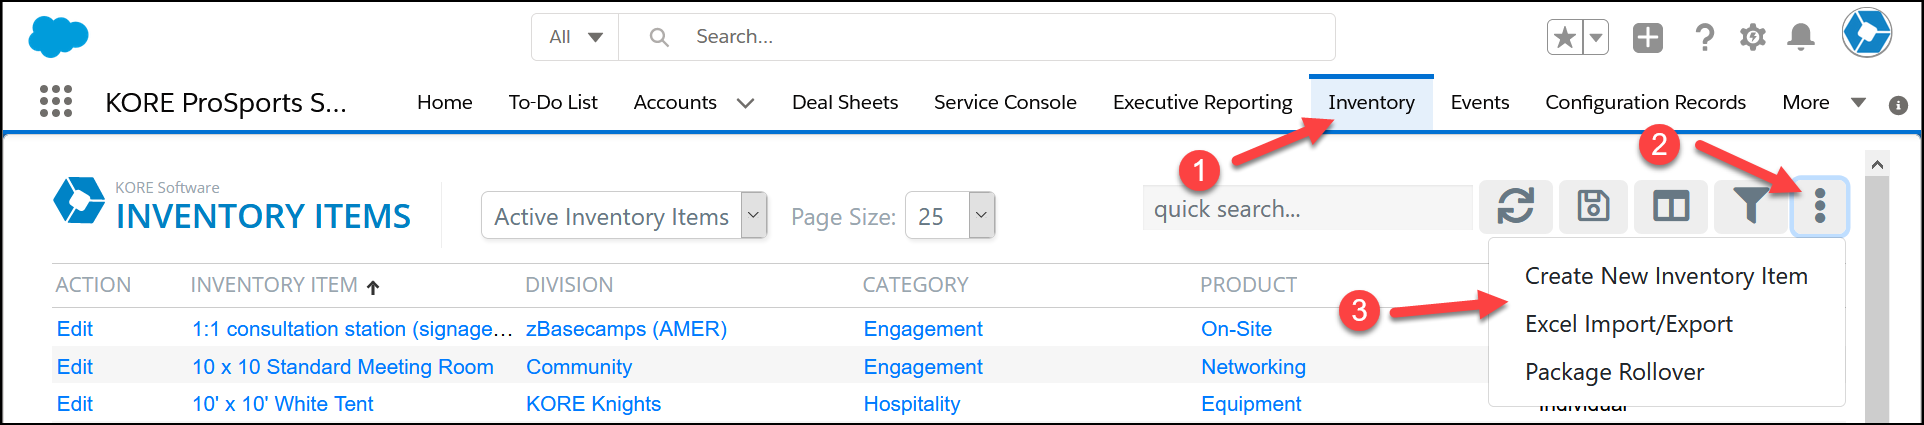Choose Package Rollover menu entry
1924x425 pixels.
click(x=1614, y=372)
